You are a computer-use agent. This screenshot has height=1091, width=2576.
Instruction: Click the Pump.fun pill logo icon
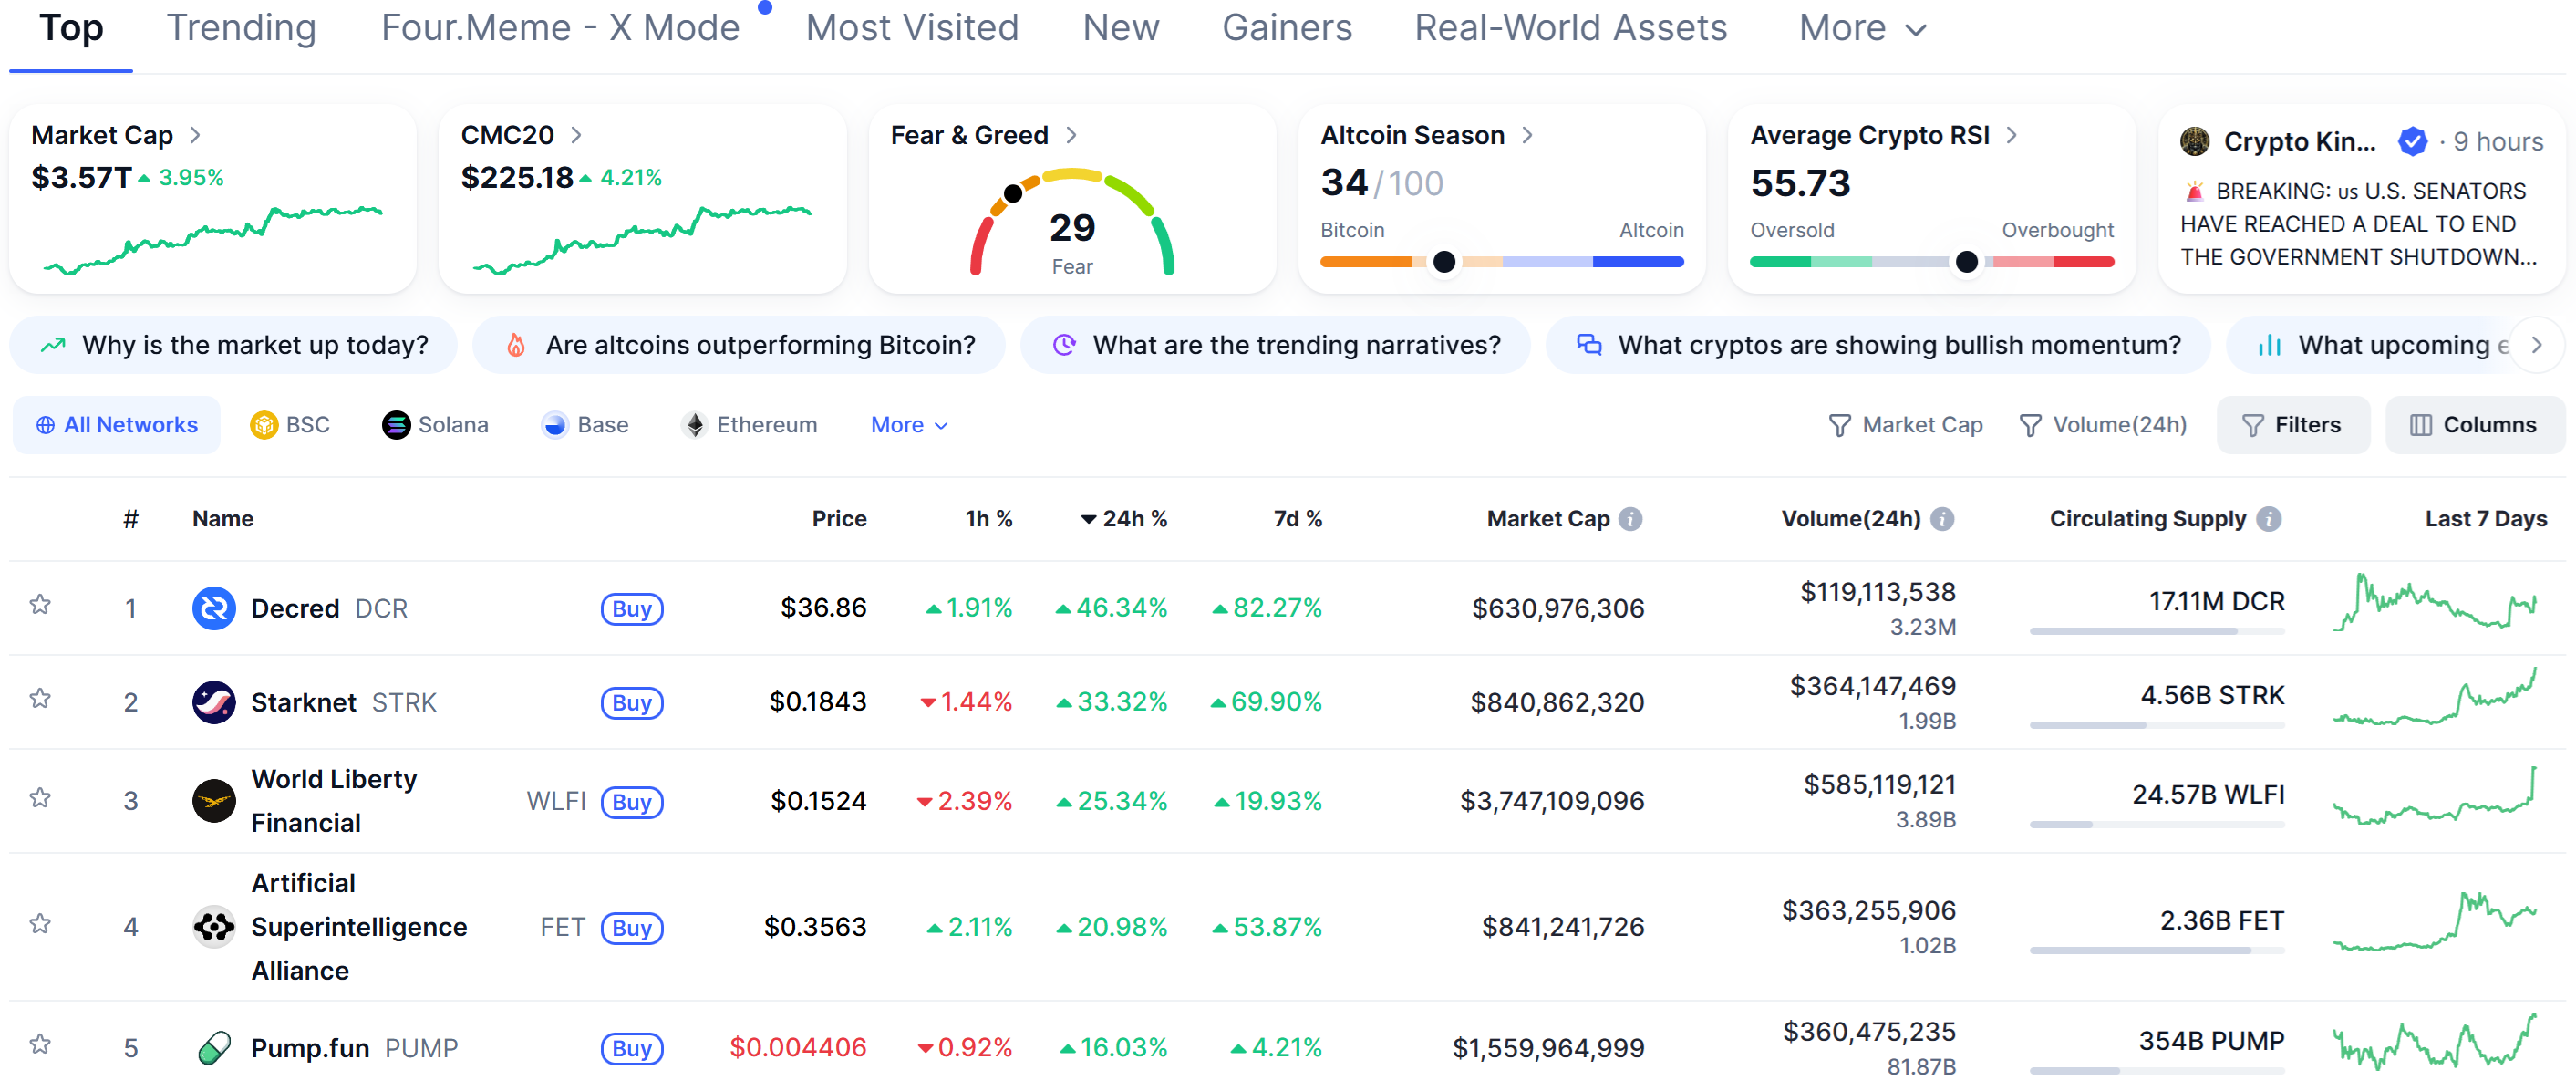click(213, 1048)
